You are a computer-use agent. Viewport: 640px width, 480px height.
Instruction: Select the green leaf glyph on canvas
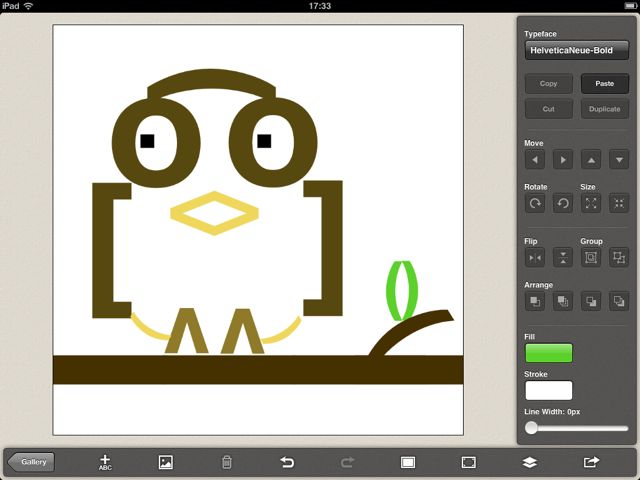click(402, 291)
